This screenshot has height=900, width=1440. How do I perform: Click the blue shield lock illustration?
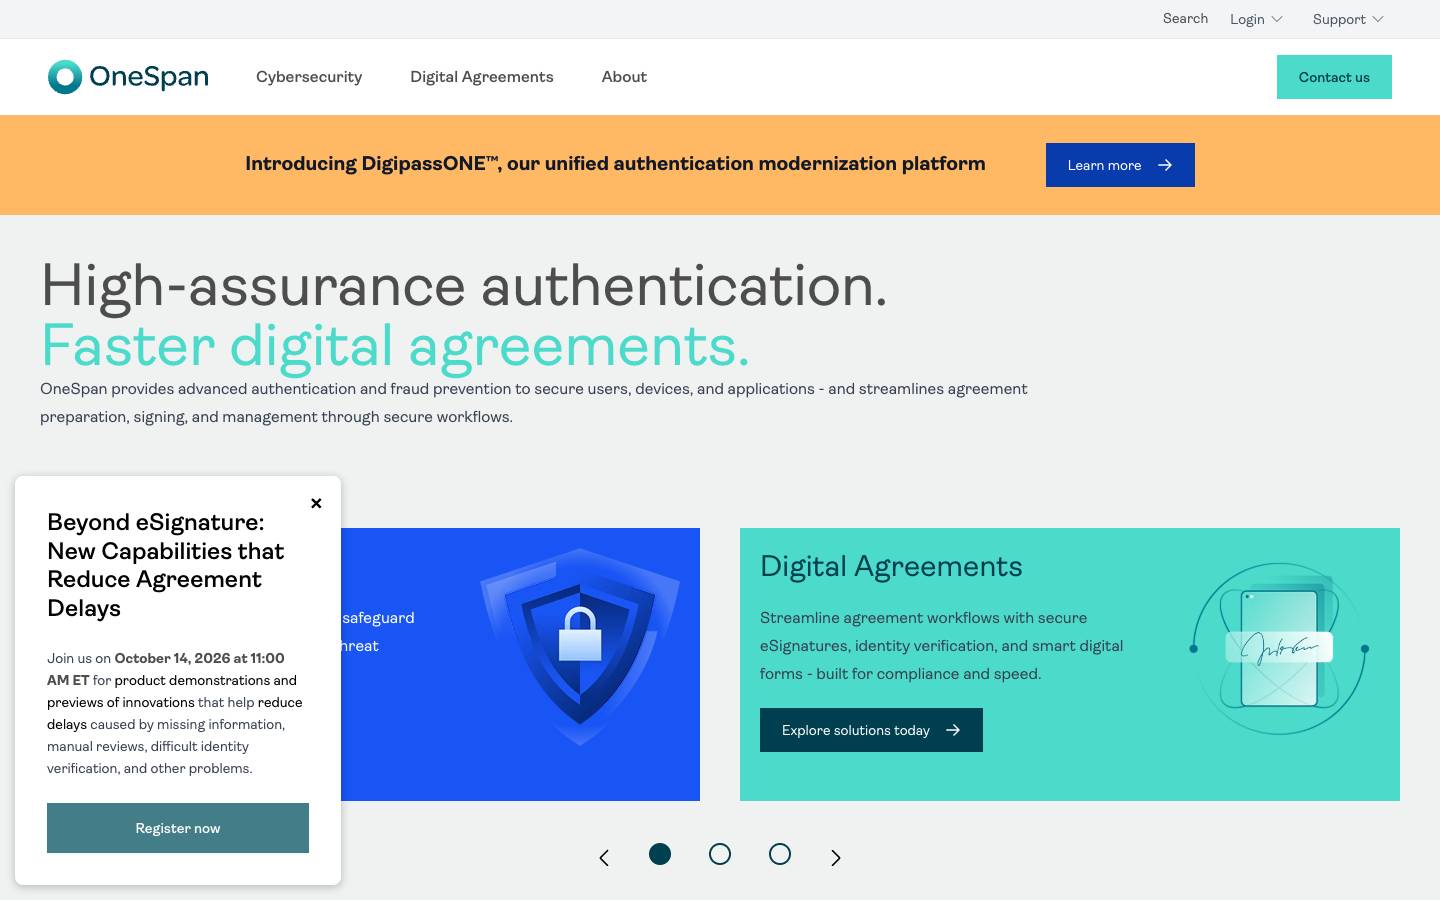[580, 646]
